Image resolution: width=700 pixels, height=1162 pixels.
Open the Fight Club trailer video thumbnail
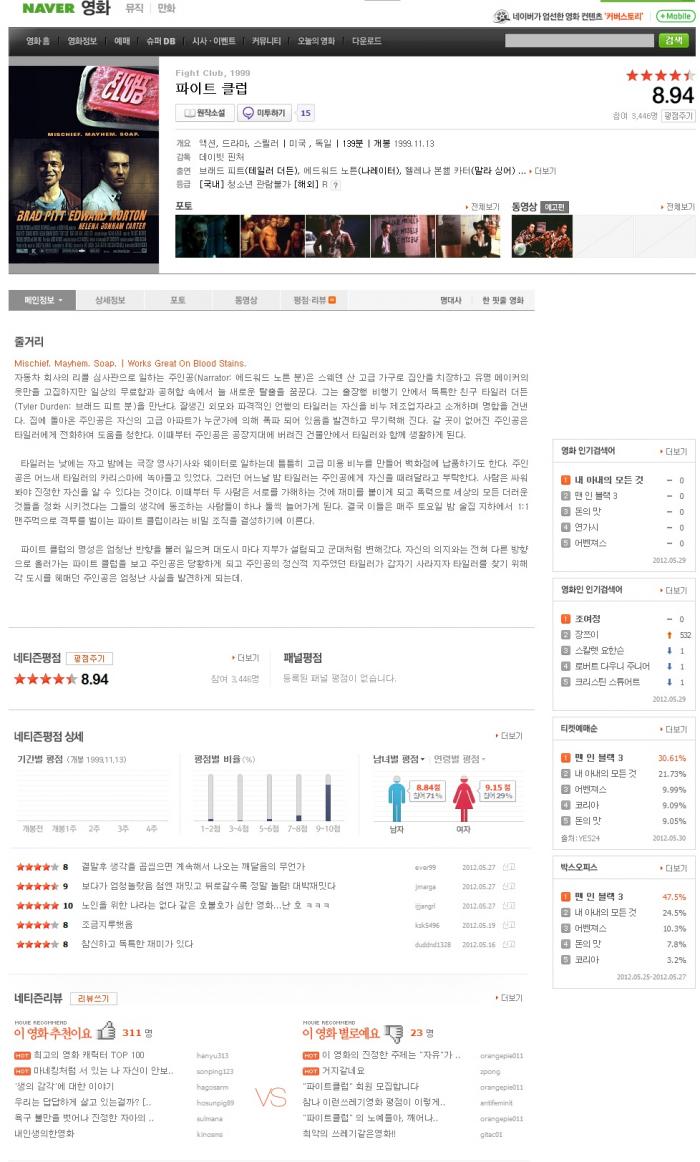coord(541,236)
